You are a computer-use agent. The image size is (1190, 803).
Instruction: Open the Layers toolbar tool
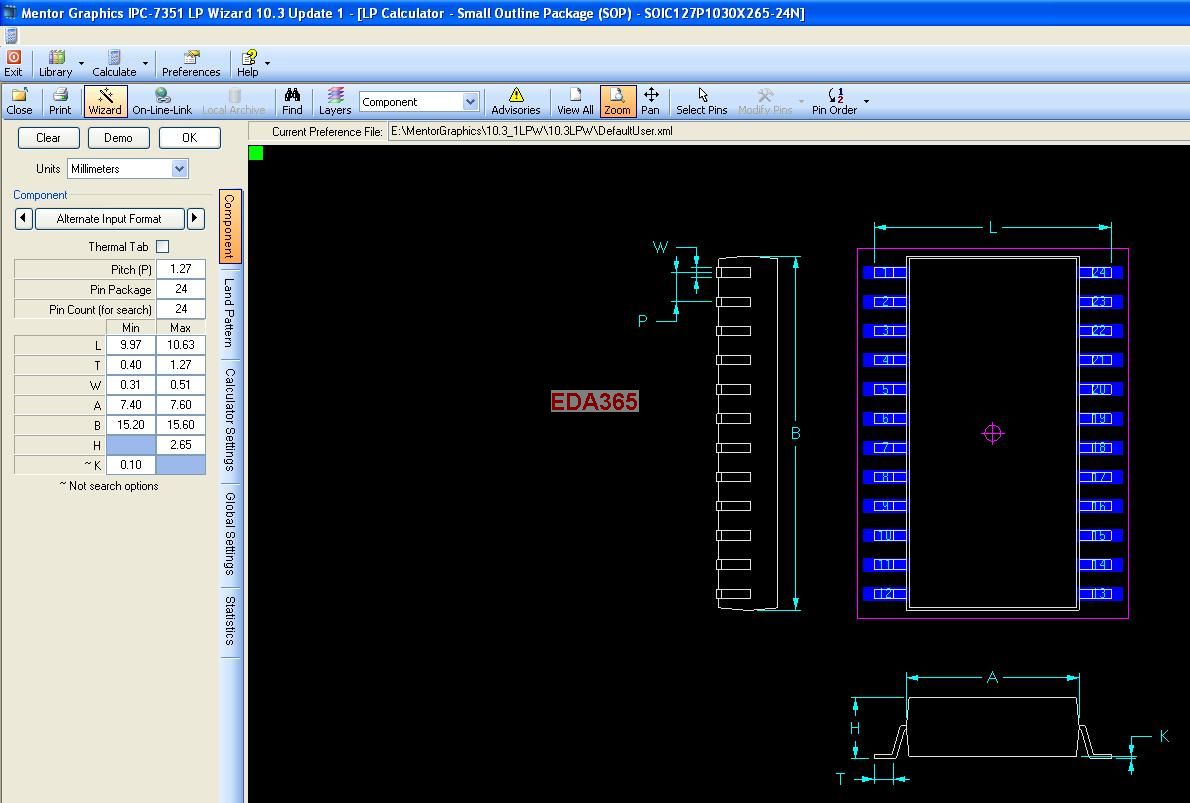[335, 101]
